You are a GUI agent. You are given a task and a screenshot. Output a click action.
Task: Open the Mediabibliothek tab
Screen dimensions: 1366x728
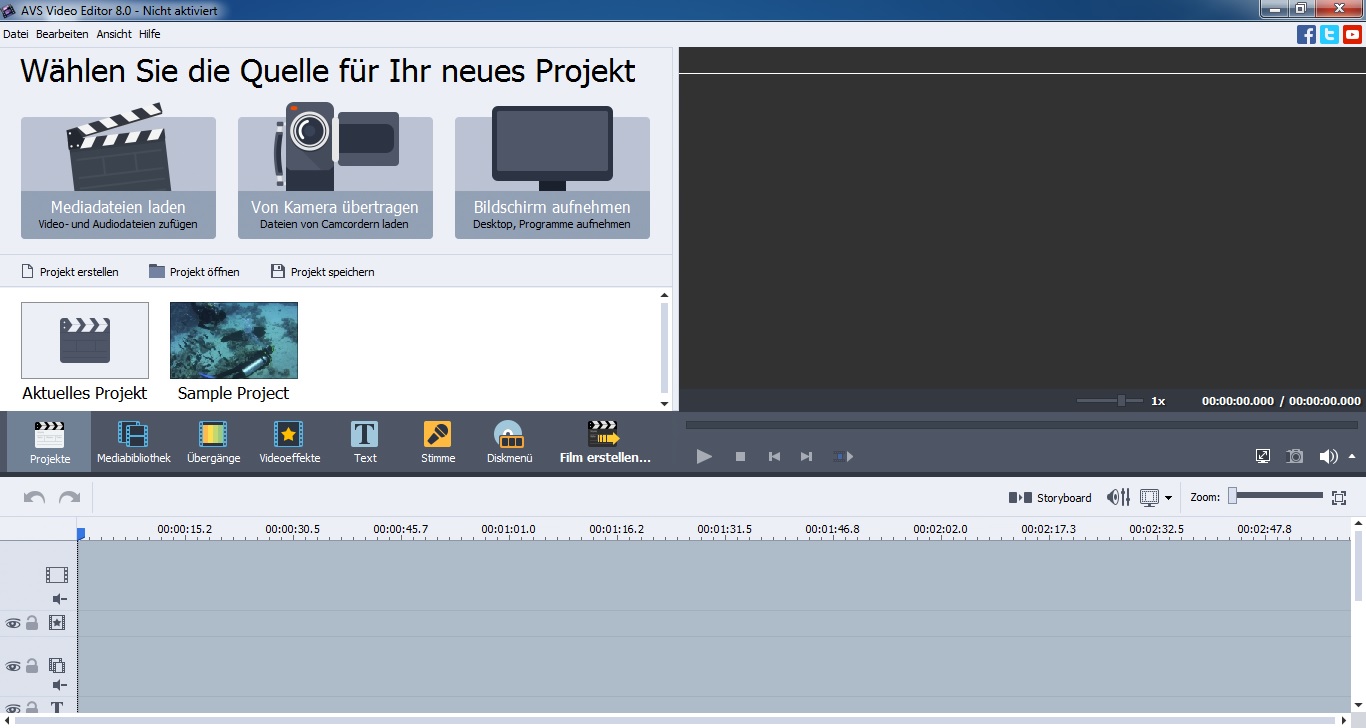coord(133,442)
